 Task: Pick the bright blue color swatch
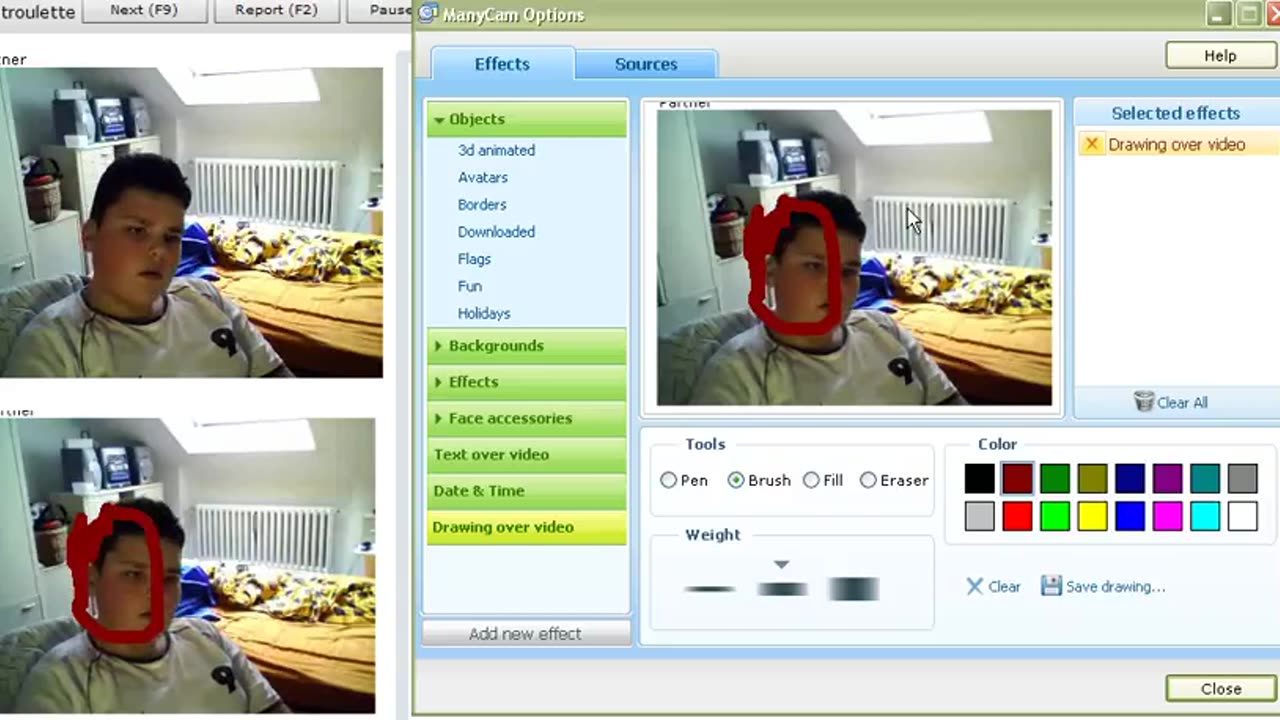coord(1130,516)
